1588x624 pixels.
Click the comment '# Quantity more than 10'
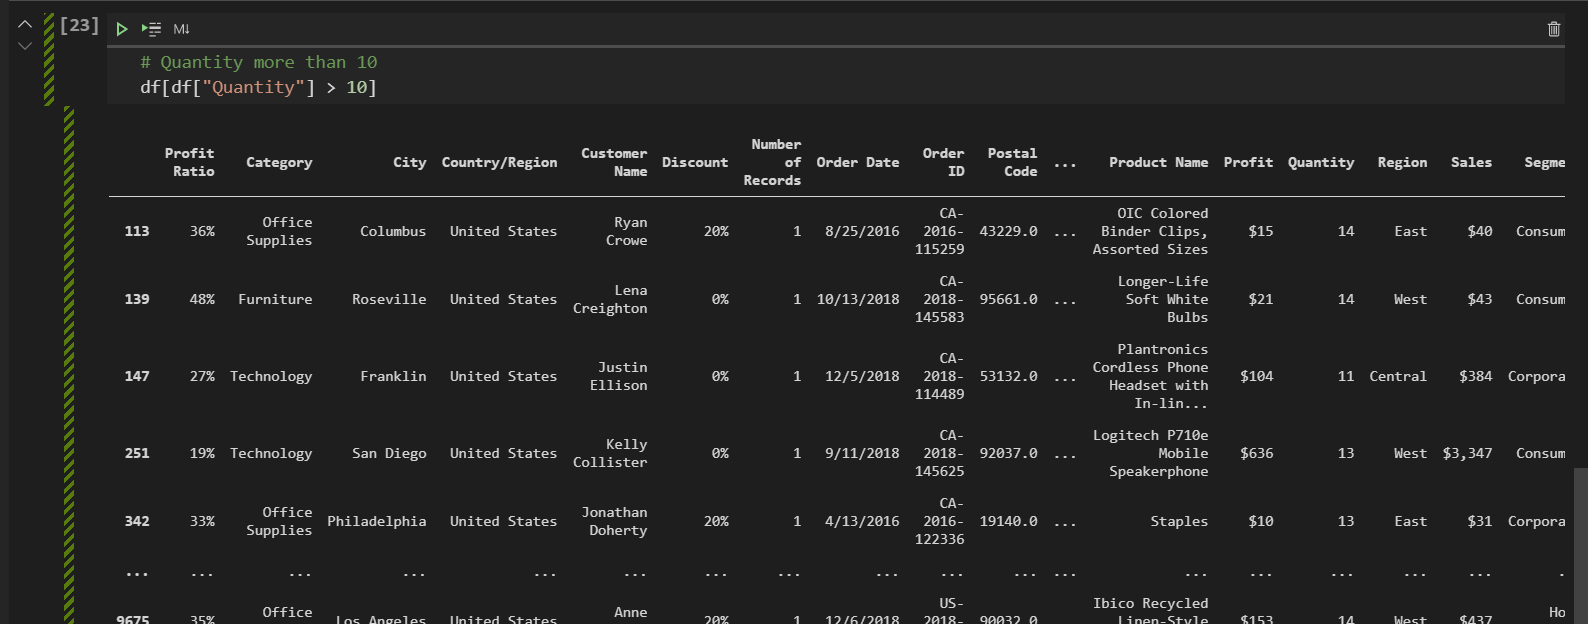tap(259, 62)
